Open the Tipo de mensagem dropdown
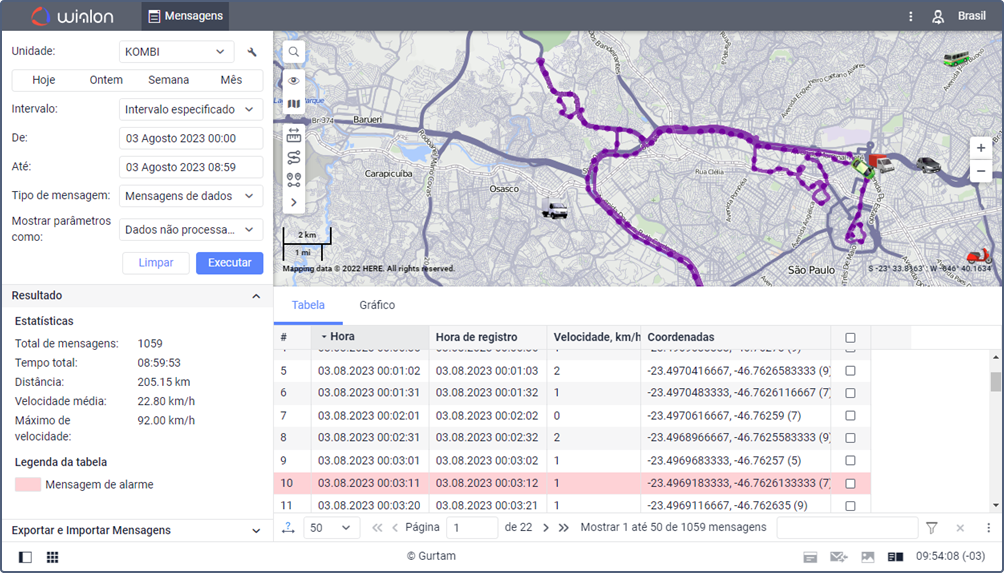This screenshot has width=1004, height=573. click(x=190, y=196)
